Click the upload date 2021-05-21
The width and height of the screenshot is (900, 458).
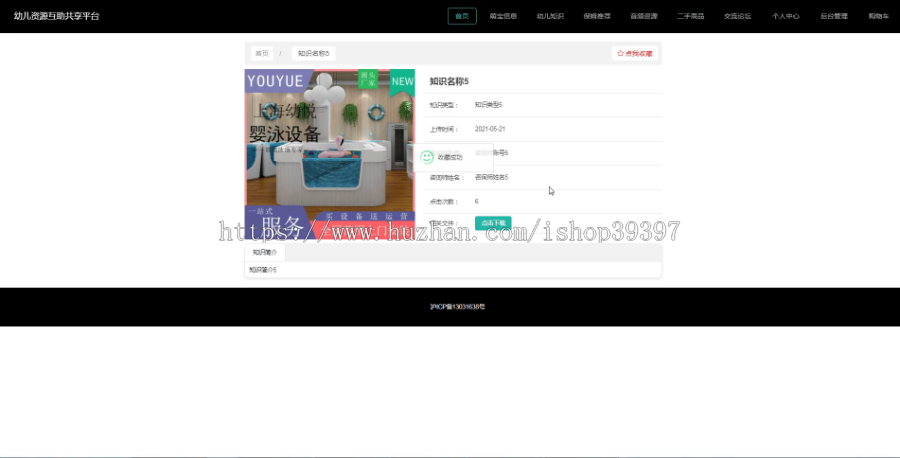490,129
